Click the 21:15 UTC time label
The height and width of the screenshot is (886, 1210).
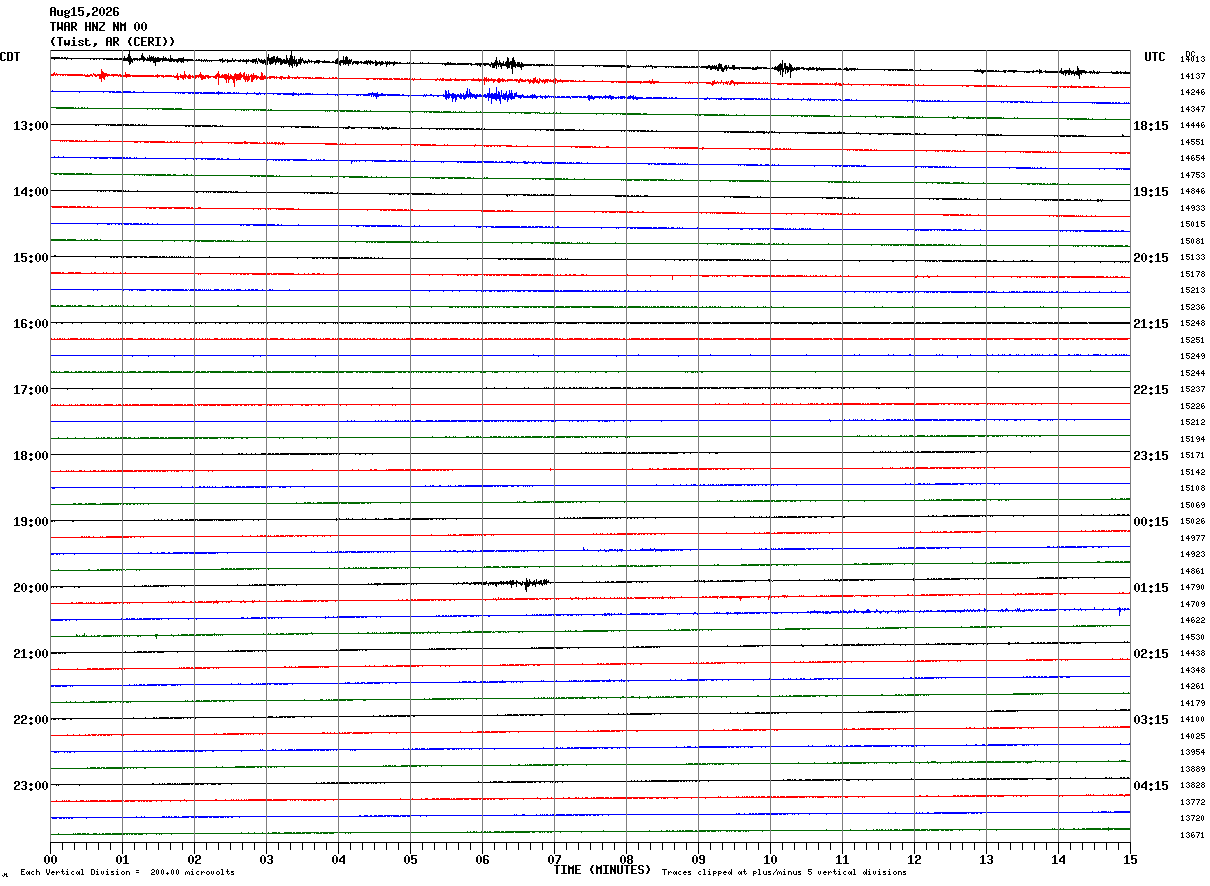click(x=1151, y=324)
